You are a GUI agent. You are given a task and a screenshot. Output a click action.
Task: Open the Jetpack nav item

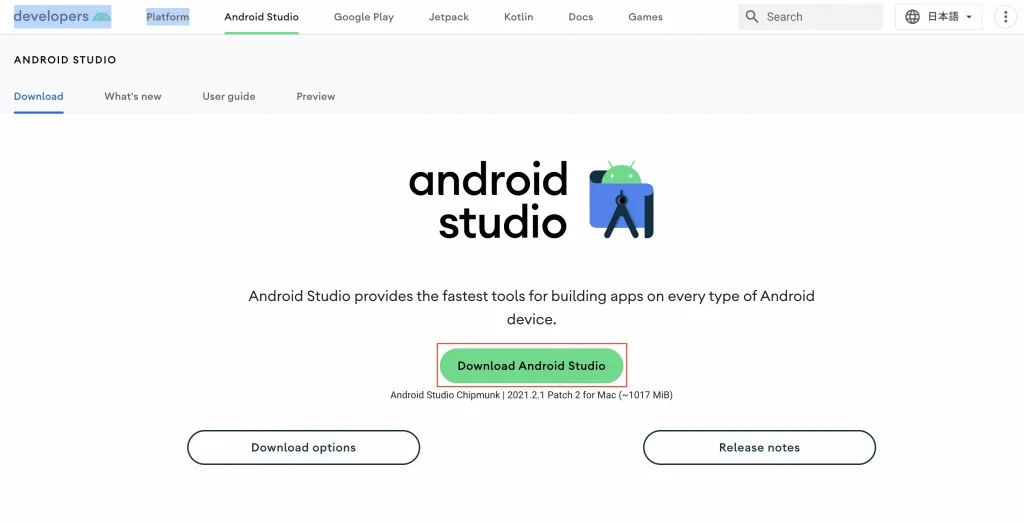point(449,17)
